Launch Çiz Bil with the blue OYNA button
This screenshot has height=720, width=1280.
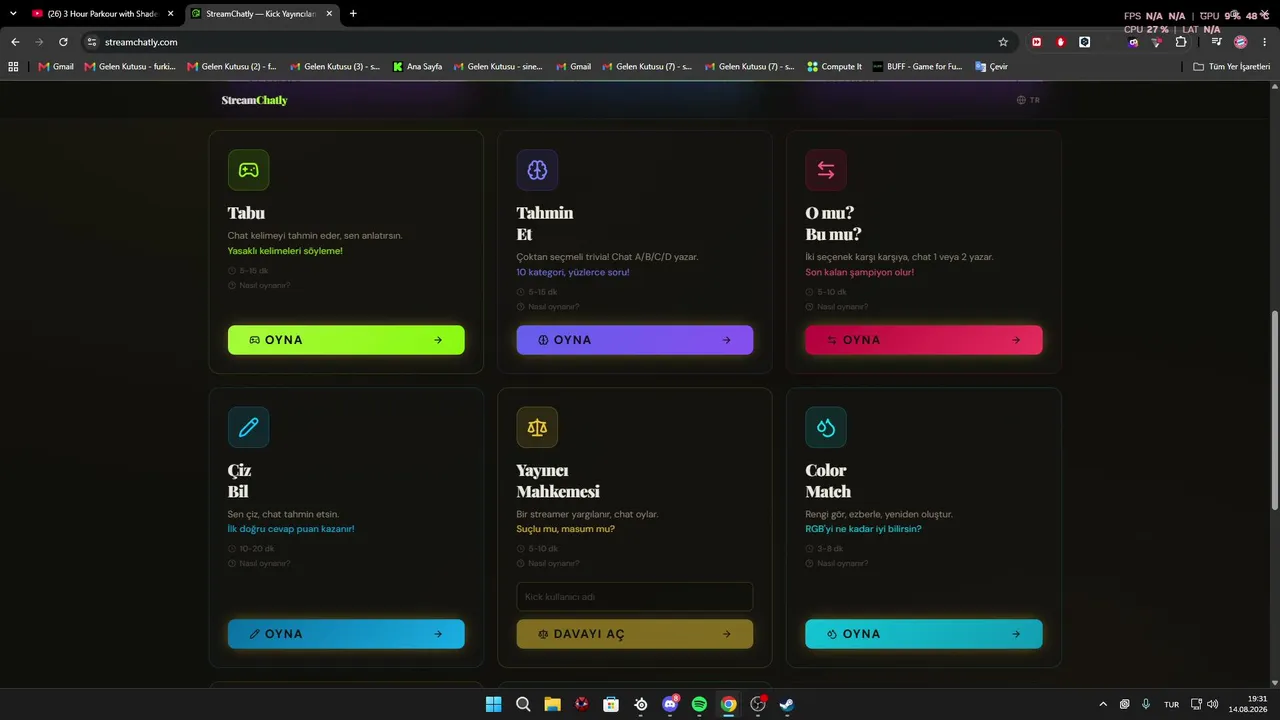click(346, 634)
